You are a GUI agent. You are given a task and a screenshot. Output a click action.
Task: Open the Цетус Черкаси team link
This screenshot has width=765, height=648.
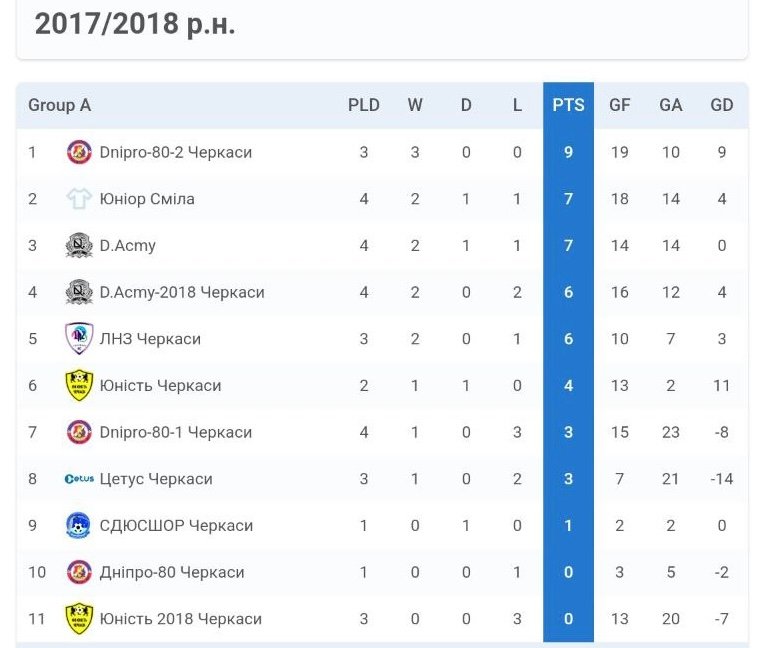click(x=156, y=479)
